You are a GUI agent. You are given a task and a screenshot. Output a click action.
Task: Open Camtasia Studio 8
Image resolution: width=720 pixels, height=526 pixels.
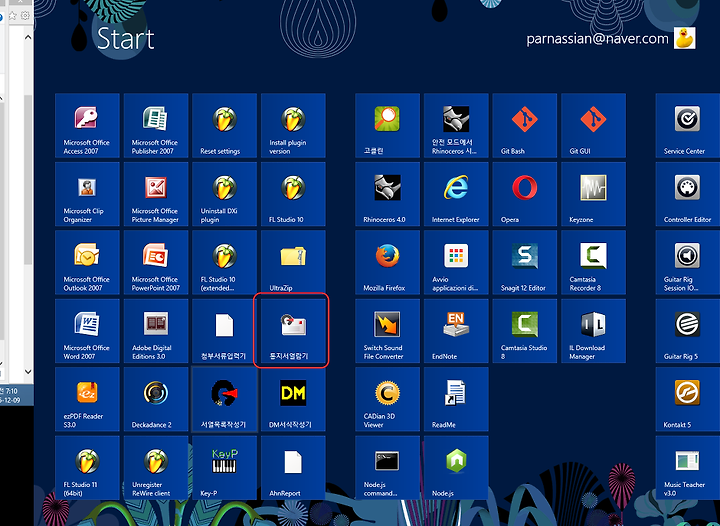[x=524, y=330]
